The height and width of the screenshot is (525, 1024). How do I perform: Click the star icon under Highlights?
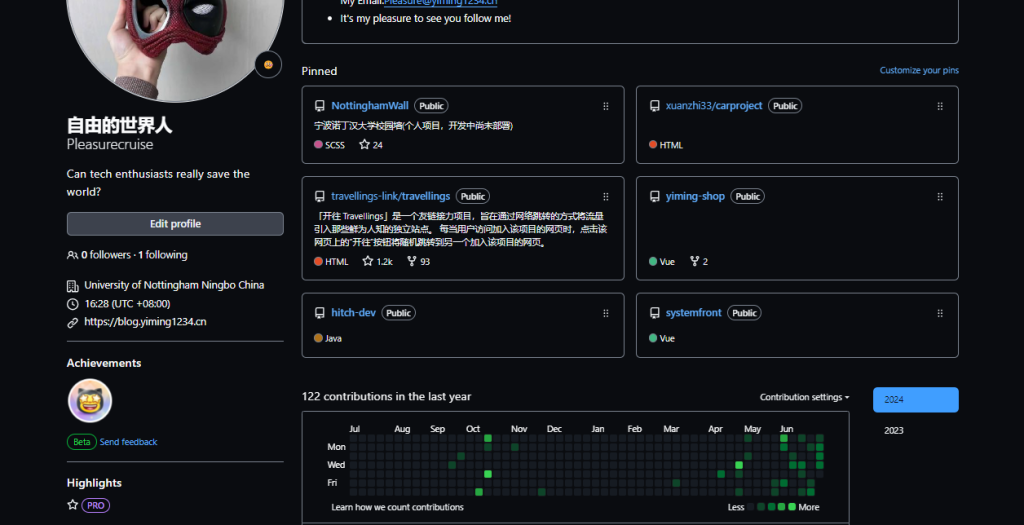point(72,505)
